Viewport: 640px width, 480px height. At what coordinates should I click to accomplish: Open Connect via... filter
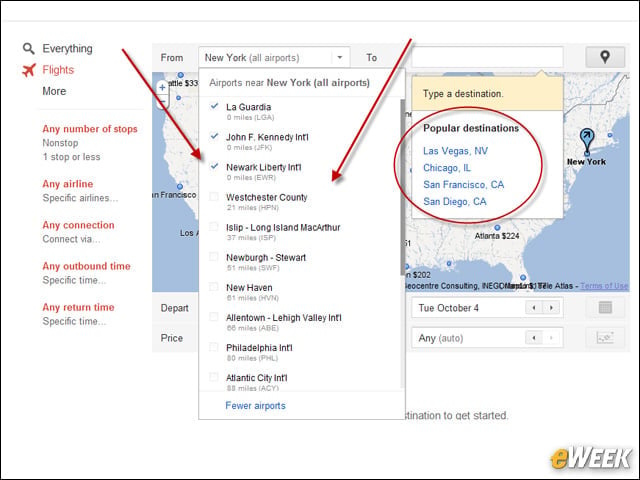[71, 239]
